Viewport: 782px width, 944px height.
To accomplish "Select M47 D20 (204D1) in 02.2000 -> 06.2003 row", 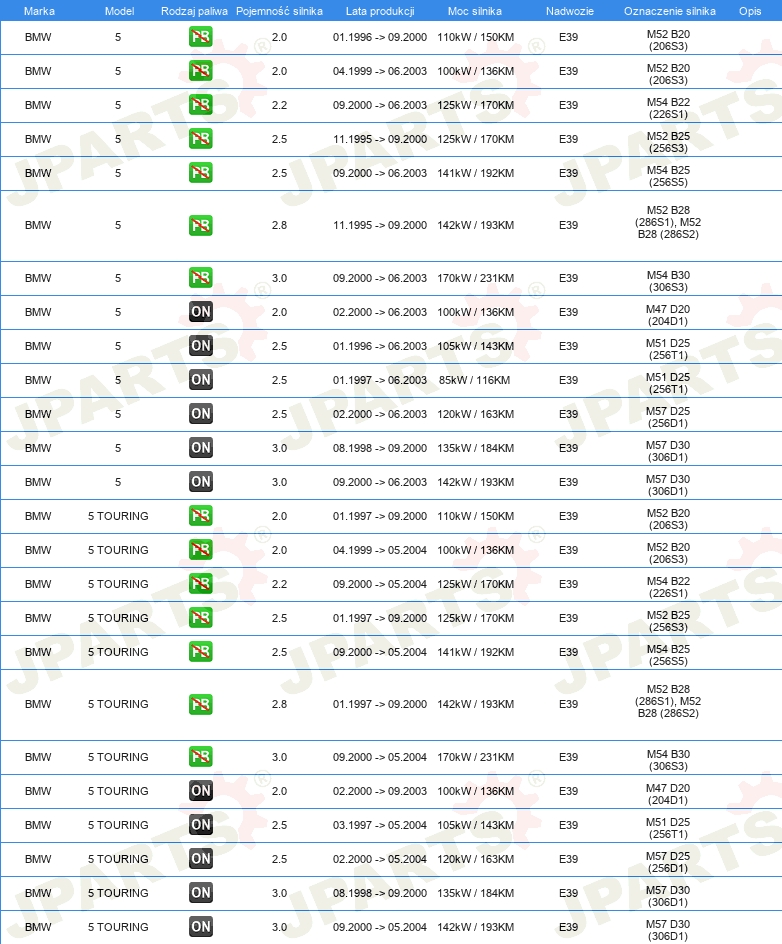I will pyautogui.click(x=668, y=315).
